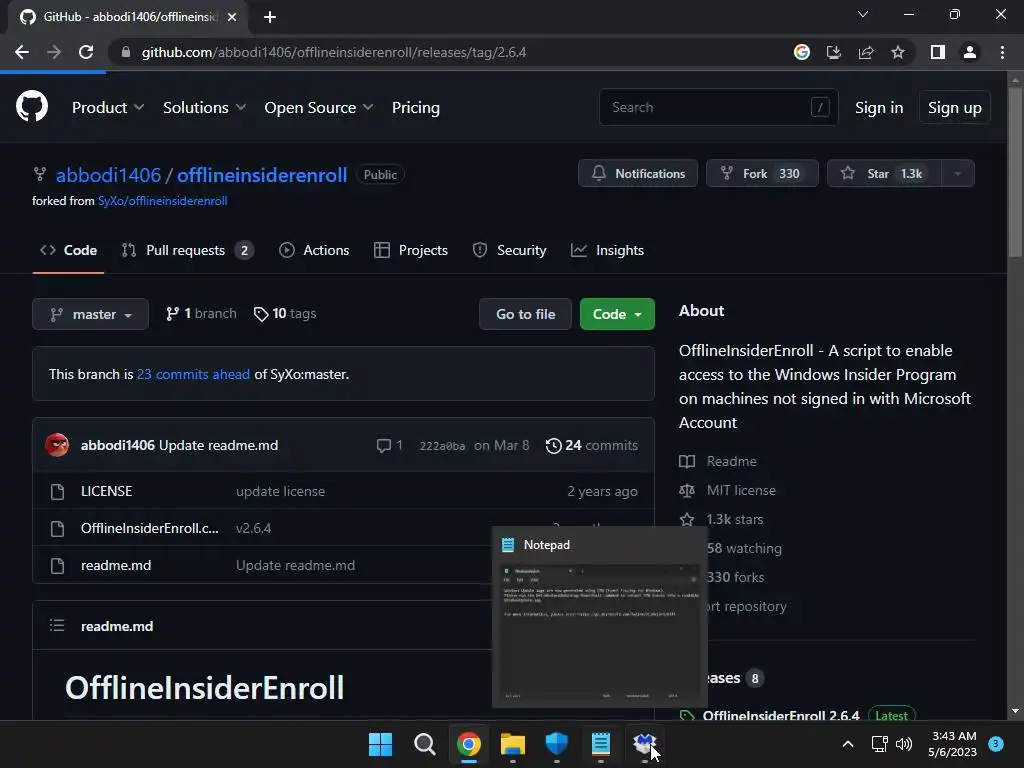
Task: Open the Pricing page
Action: 415,108
